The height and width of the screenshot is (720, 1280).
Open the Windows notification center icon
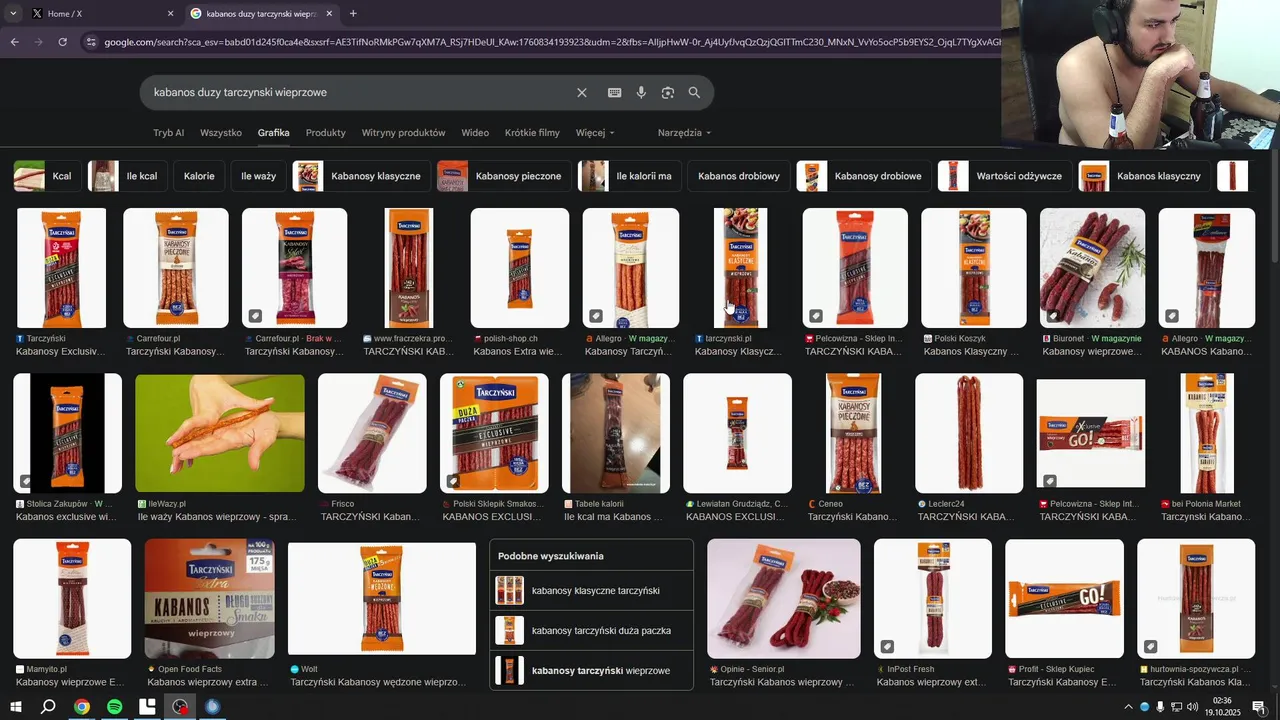click(x=1259, y=707)
